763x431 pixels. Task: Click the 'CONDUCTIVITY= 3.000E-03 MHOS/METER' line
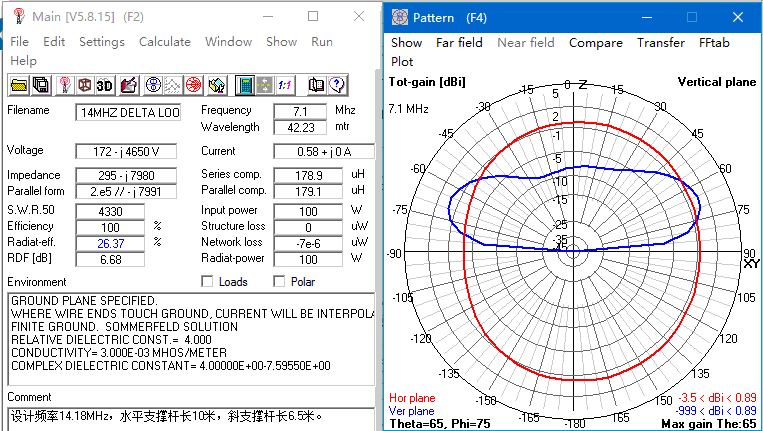click(x=119, y=353)
